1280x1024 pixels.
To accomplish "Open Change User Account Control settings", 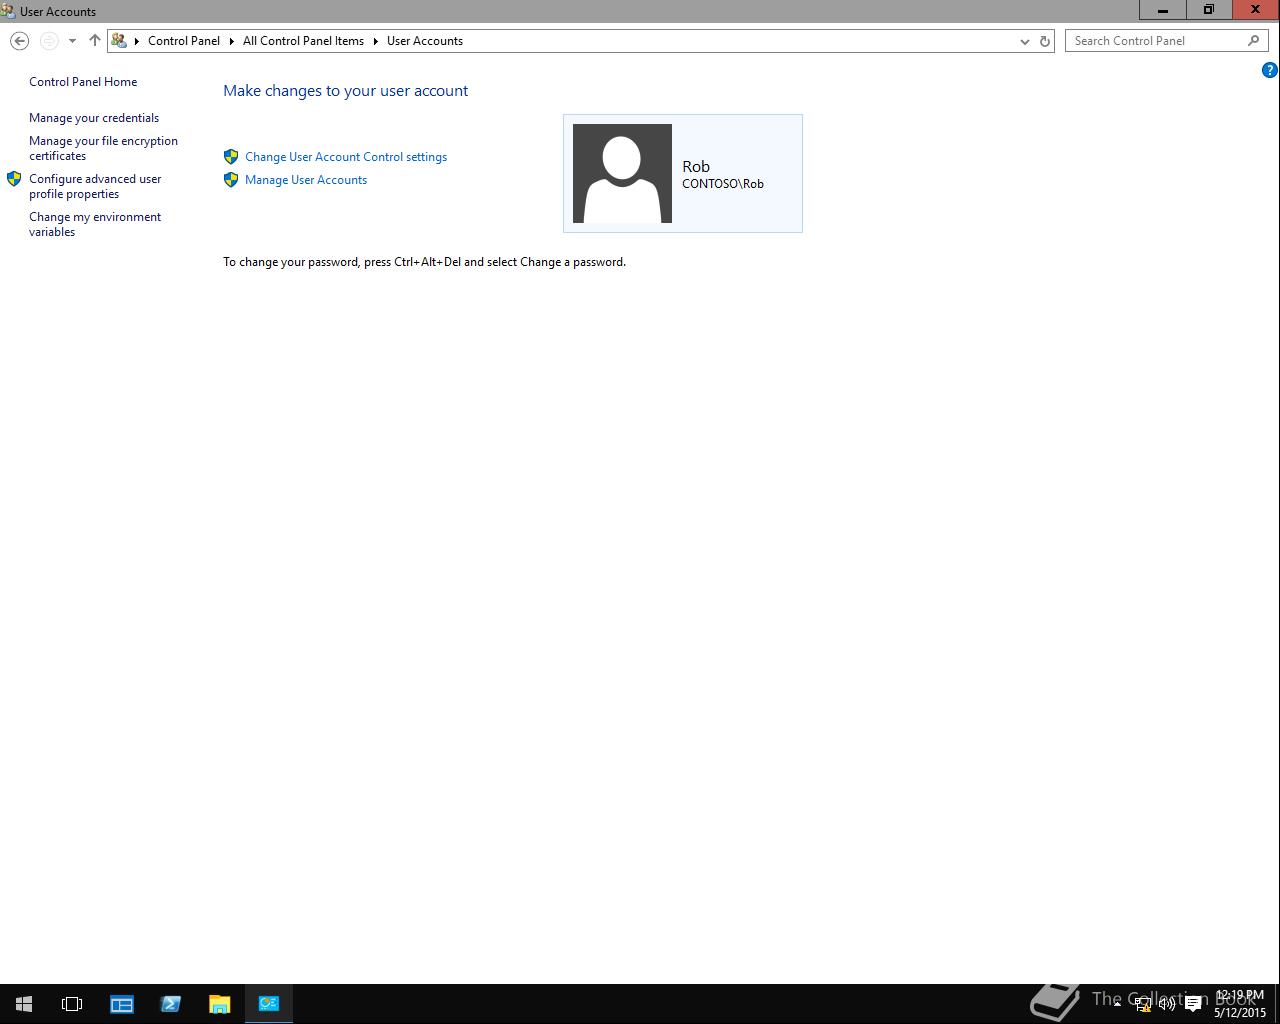I will (346, 157).
